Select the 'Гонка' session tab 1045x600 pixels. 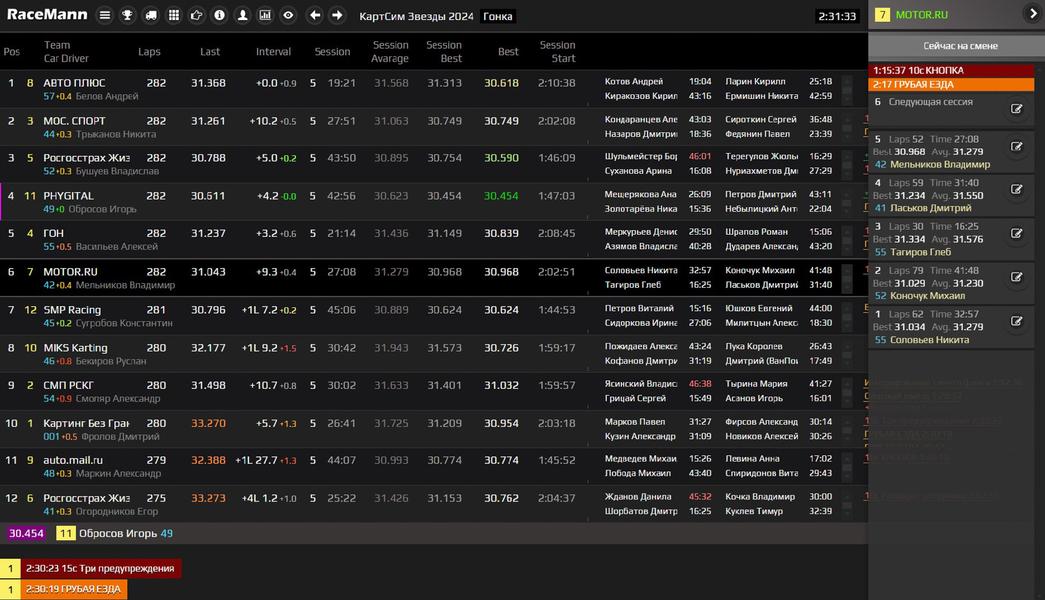498,16
